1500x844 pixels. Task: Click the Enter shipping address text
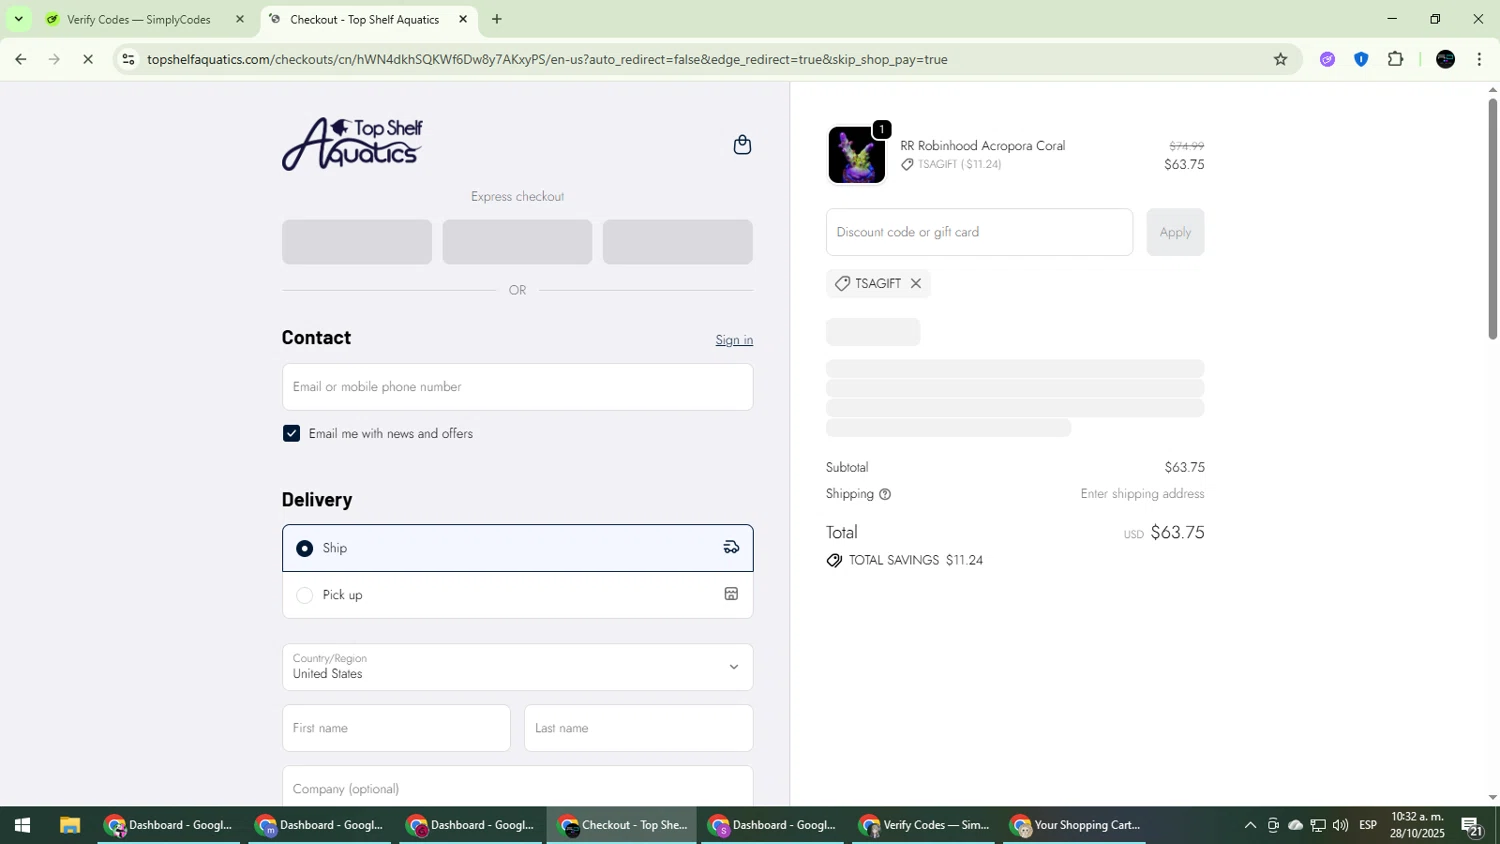coord(1142,494)
